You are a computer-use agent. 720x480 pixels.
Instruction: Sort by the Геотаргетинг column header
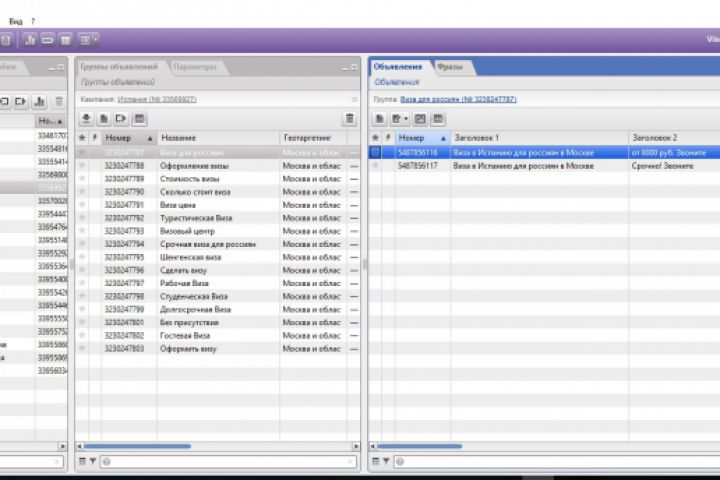pos(313,138)
